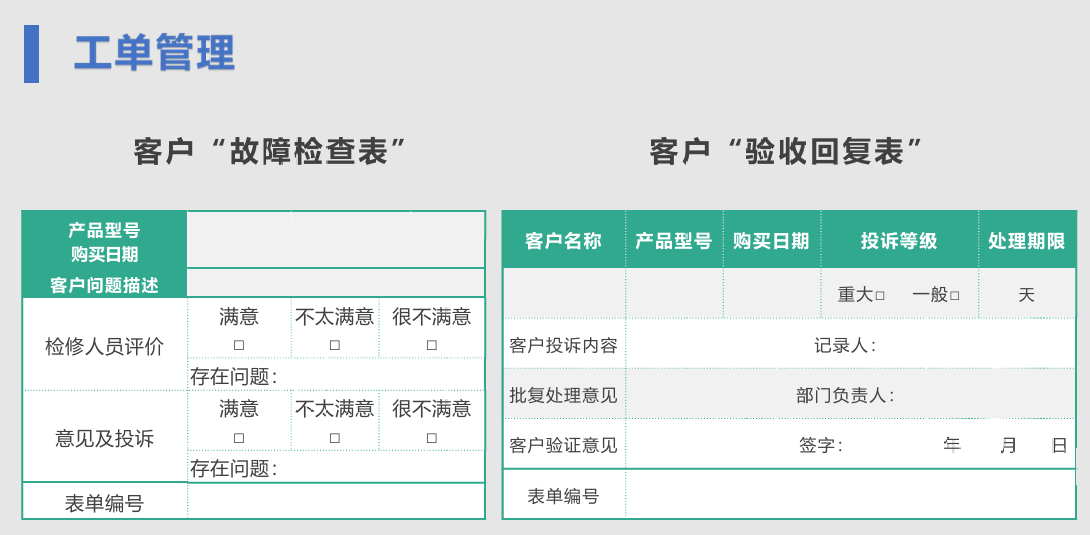Tick 不太满意 checkbox in 检修人员评价 row
This screenshot has height=535, width=1090.
coord(335,345)
